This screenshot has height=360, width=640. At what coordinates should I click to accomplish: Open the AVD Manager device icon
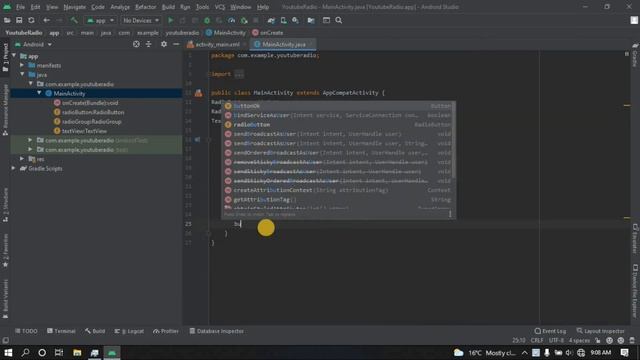point(283,20)
